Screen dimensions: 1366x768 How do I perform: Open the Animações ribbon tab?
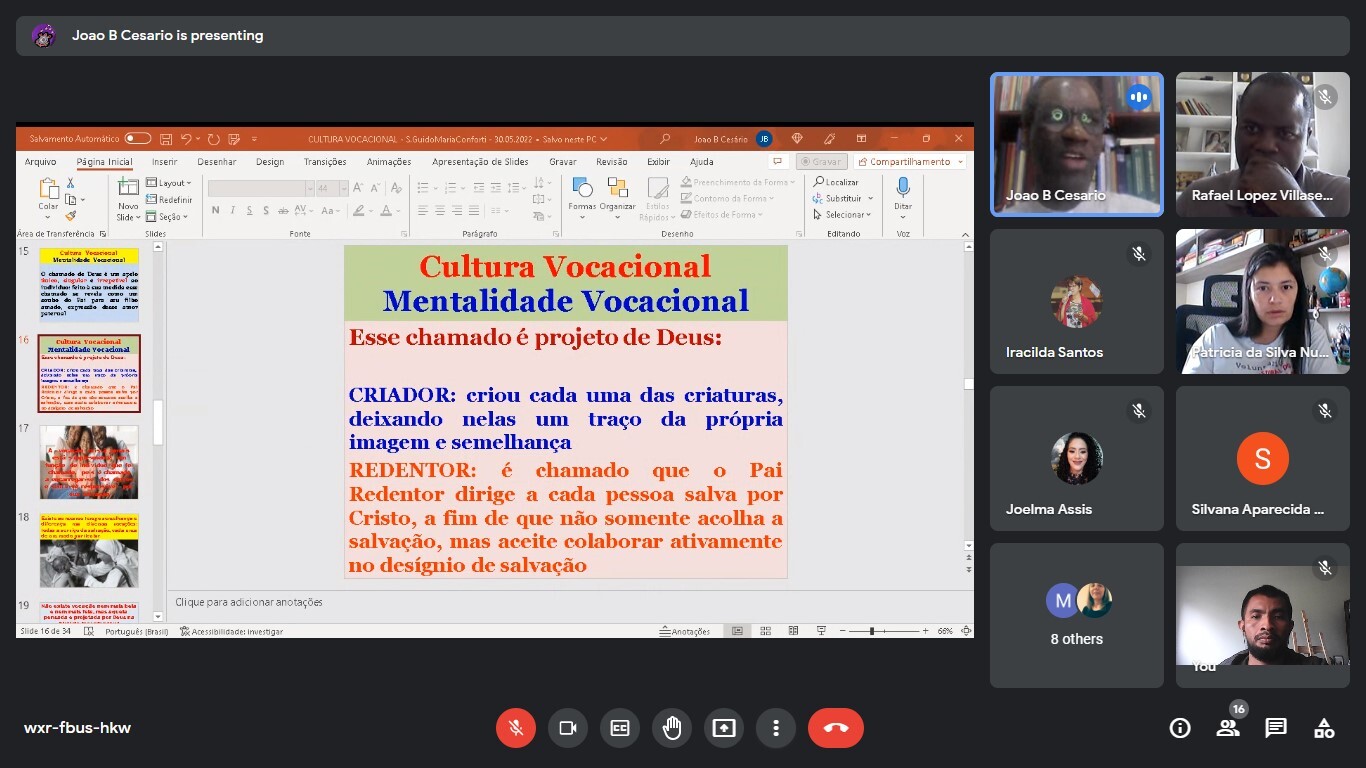coord(389,162)
